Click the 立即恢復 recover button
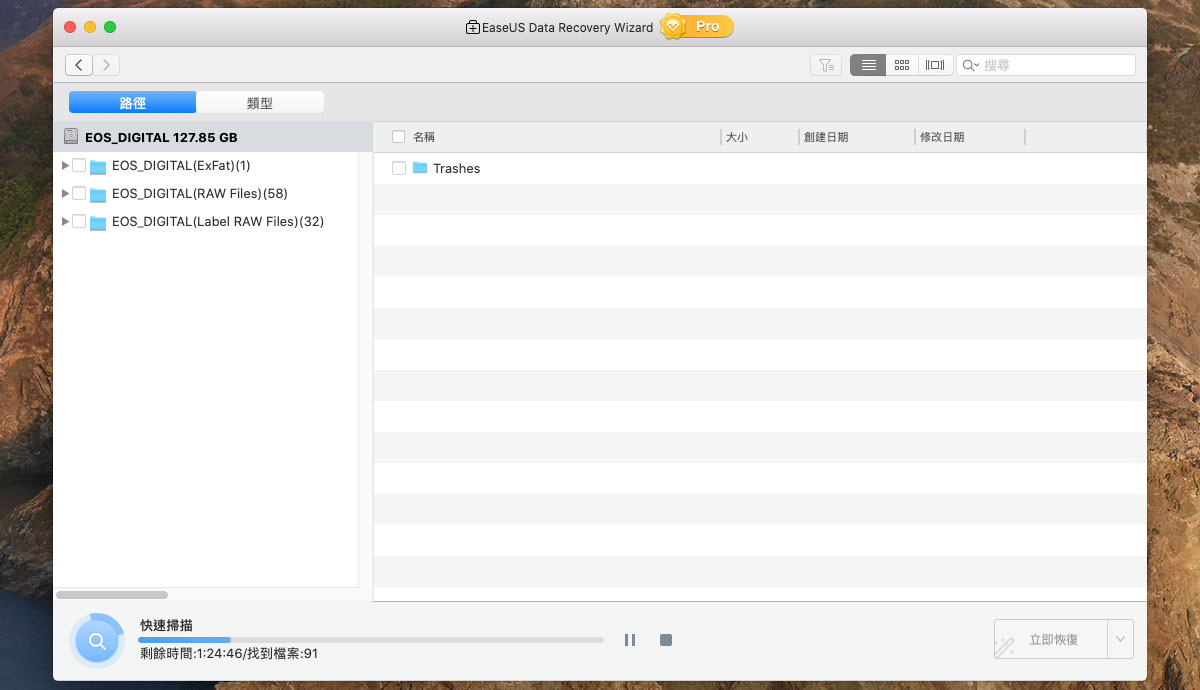Screen dimensions: 1200x690 pos(1051,639)
